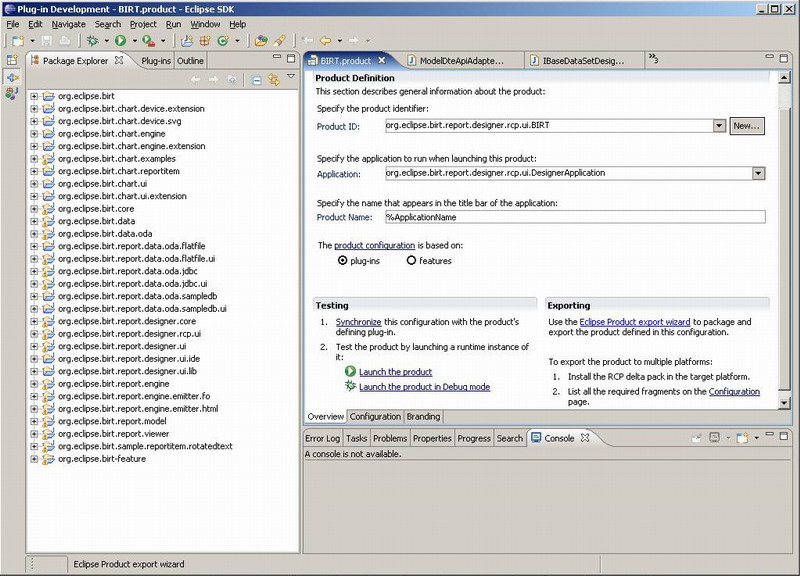Click the Display Selected Console icon
800x576 pixels.
click(715, 438)
